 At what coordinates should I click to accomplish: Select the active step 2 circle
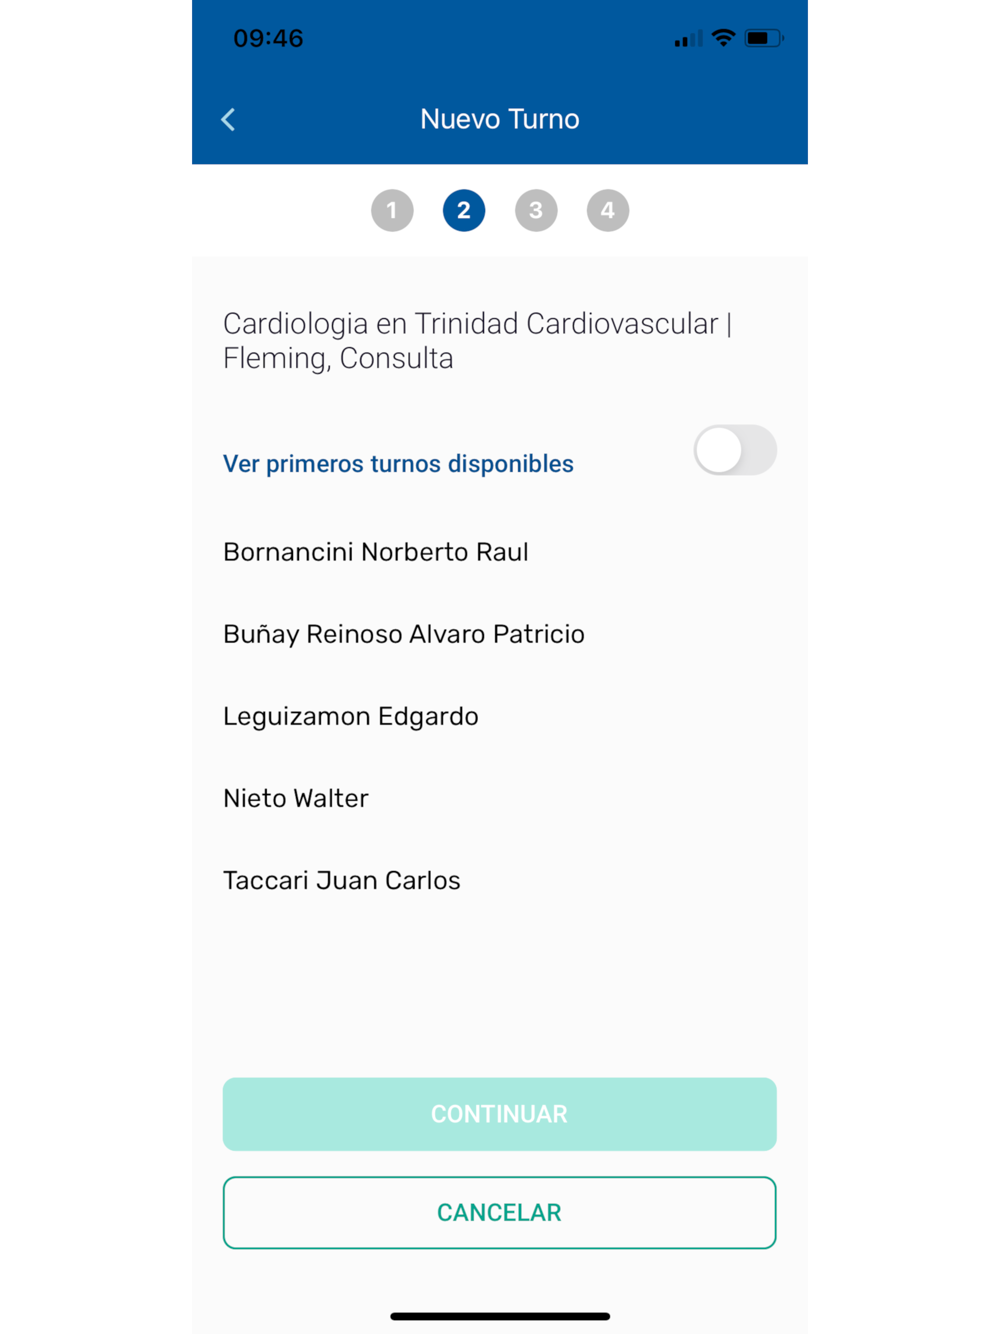(464, 211)
